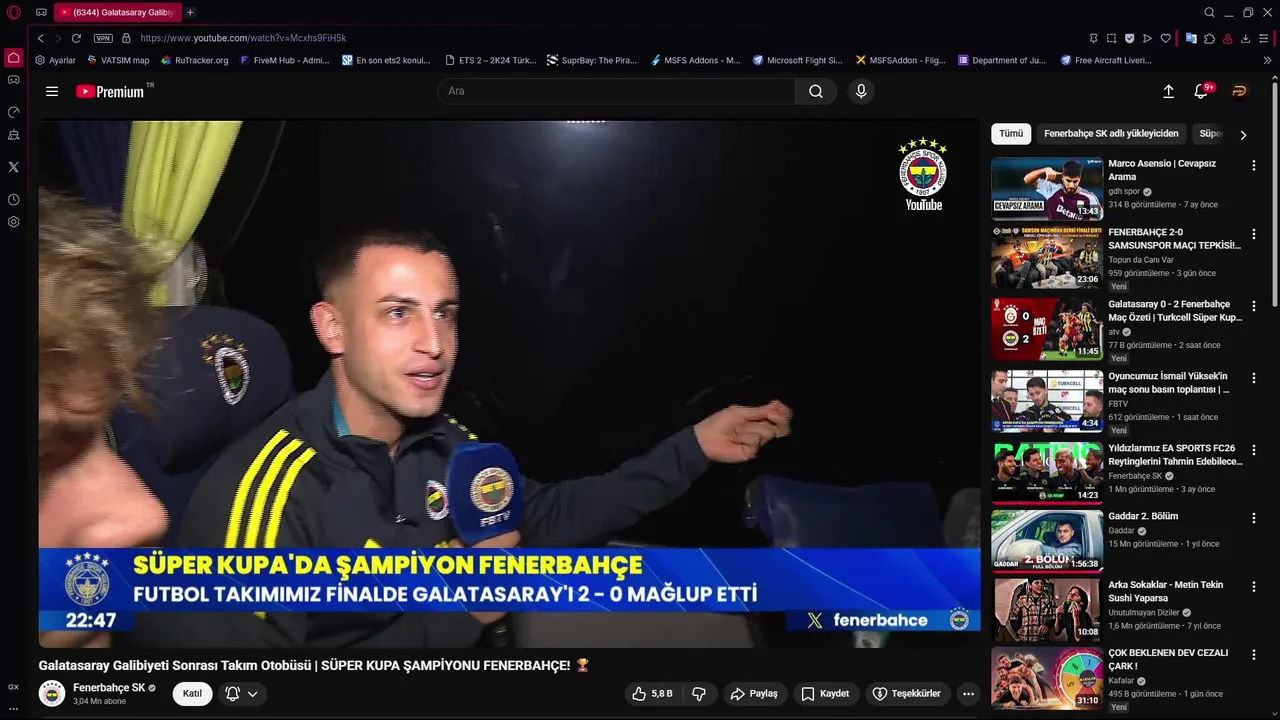Click the site padlock security icon
The width and height of the screenshot is (1280, 720).
pyautogui.click(x=126, y=38)
